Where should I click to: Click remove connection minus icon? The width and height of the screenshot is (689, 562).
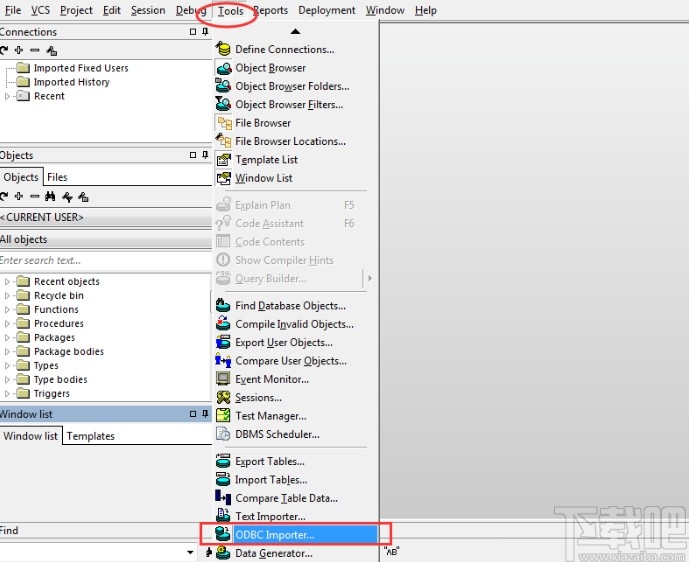click(x=35, y=50)
